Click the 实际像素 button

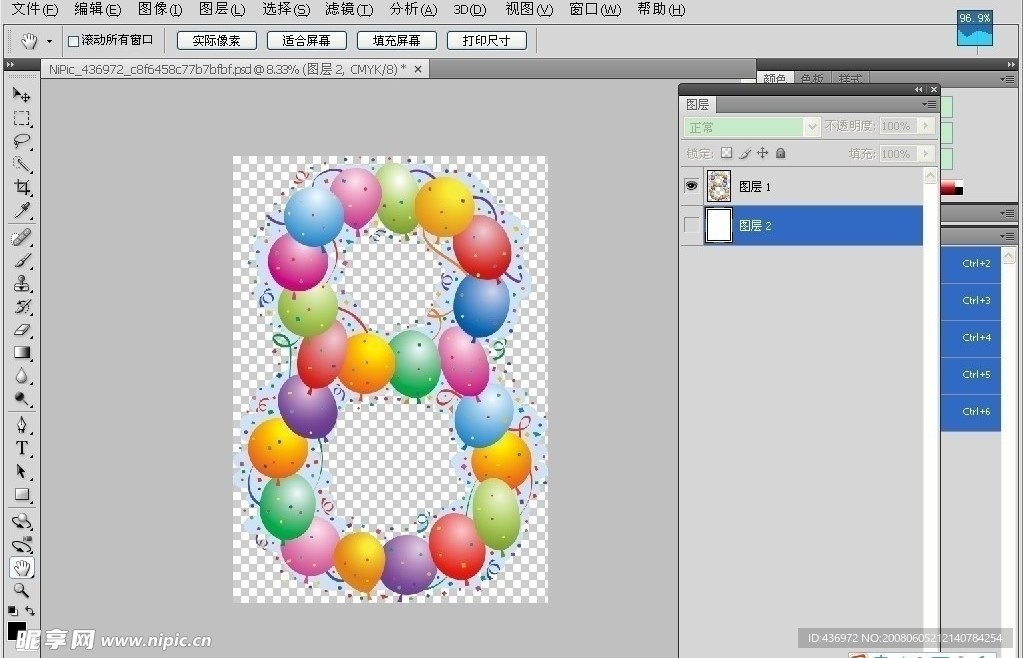[217, 40]
